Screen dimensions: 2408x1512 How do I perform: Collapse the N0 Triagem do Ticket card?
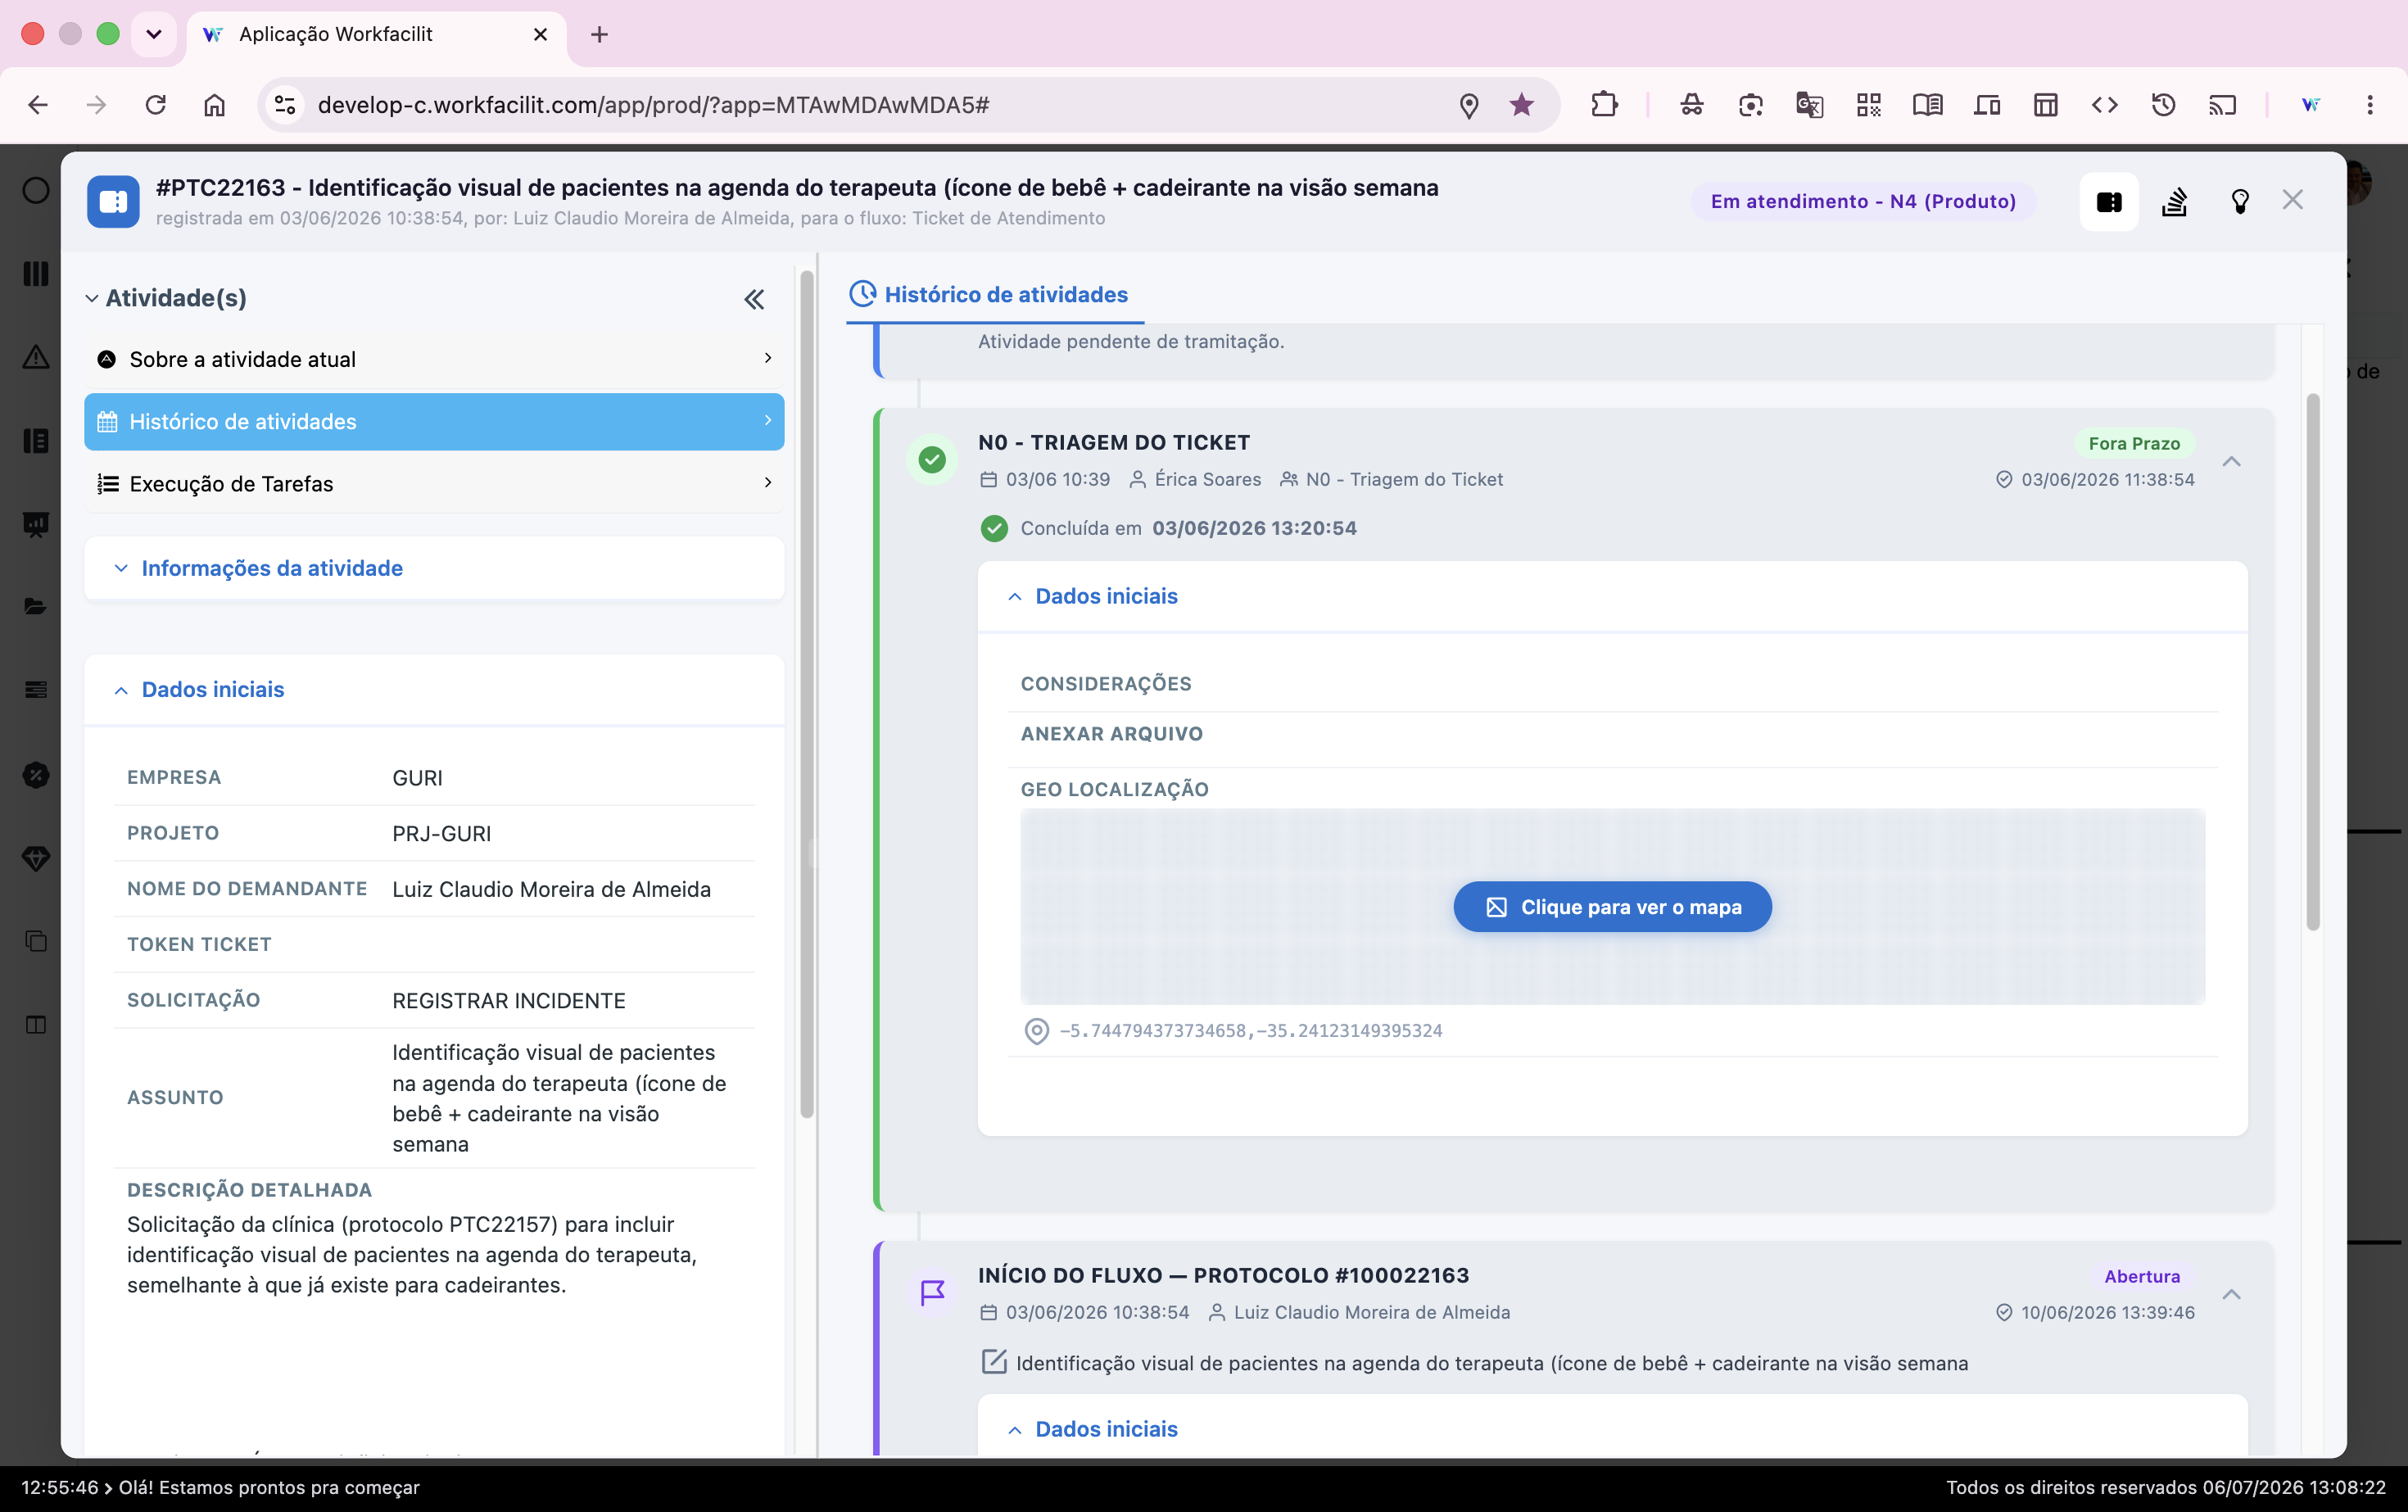2231,461
